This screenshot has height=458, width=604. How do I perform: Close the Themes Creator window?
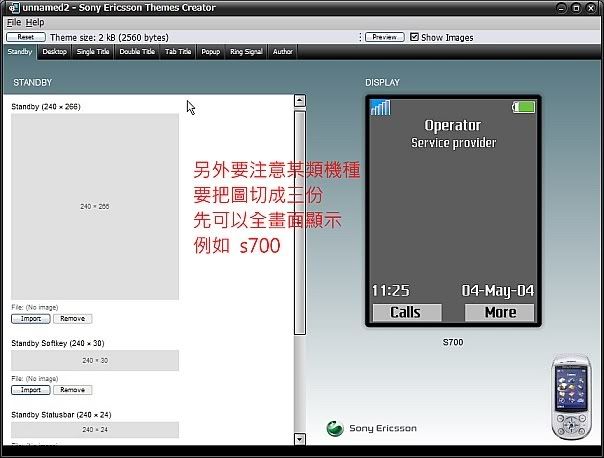pyautogui.click(x=591, y=8)
